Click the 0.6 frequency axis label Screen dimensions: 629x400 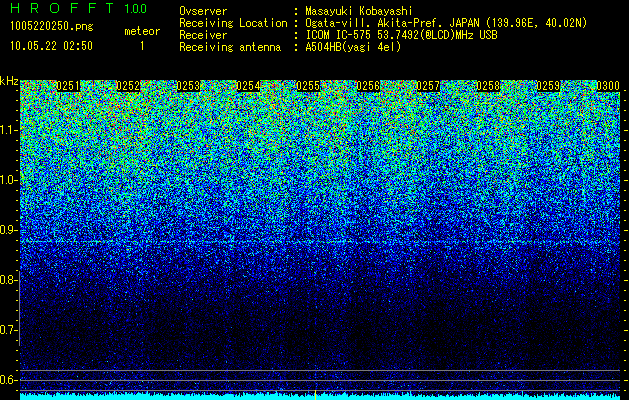(x=8, y=380)
